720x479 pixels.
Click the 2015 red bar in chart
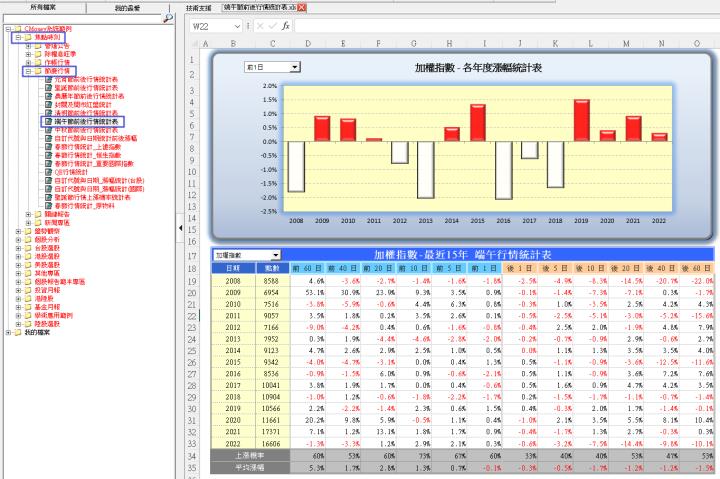pyautogui.click(x=478, y=123)
